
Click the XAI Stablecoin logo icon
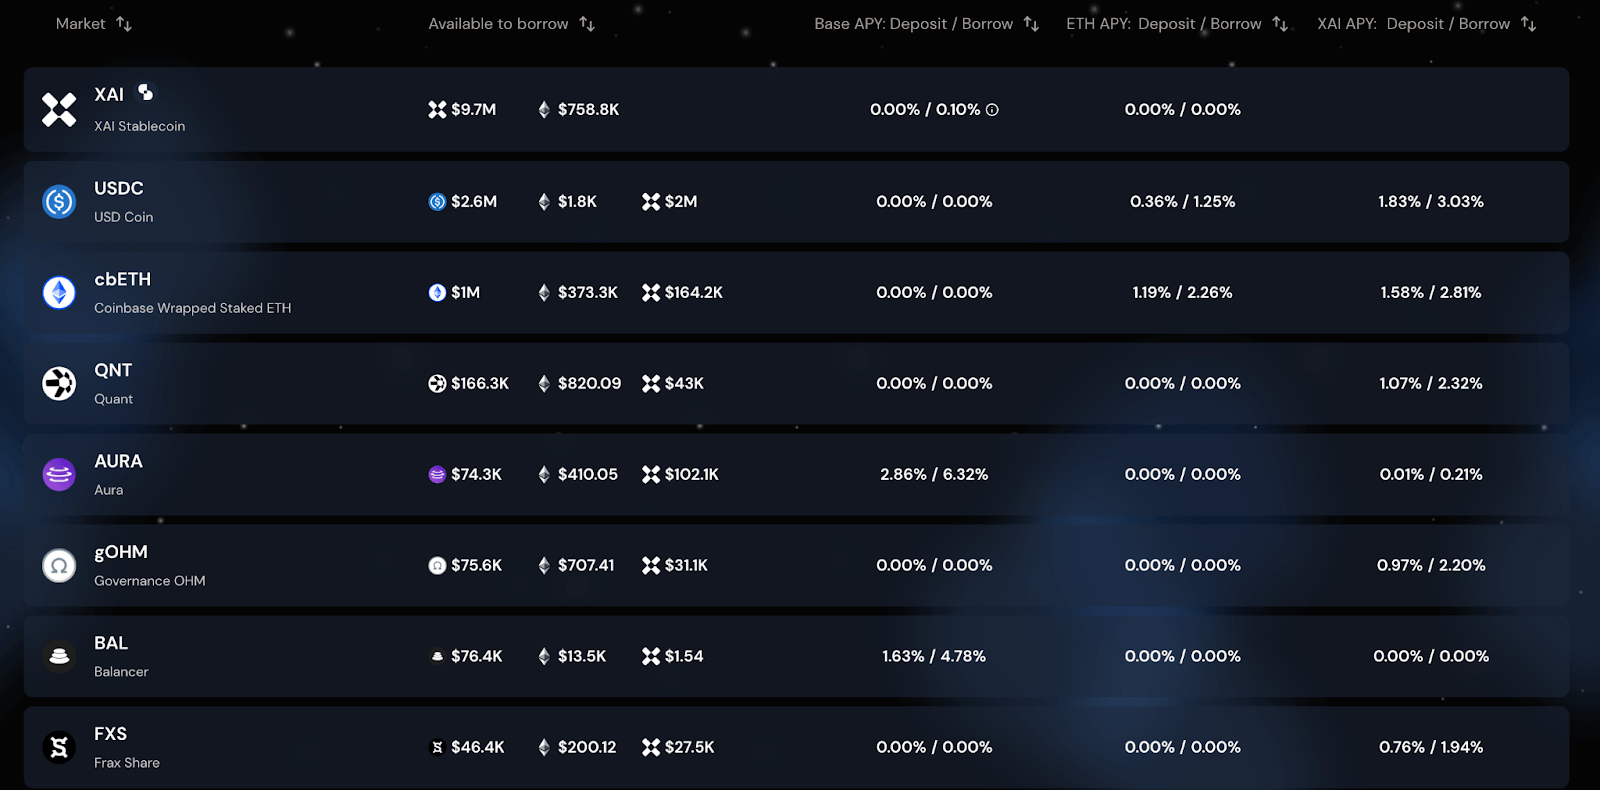coord(59,109)
